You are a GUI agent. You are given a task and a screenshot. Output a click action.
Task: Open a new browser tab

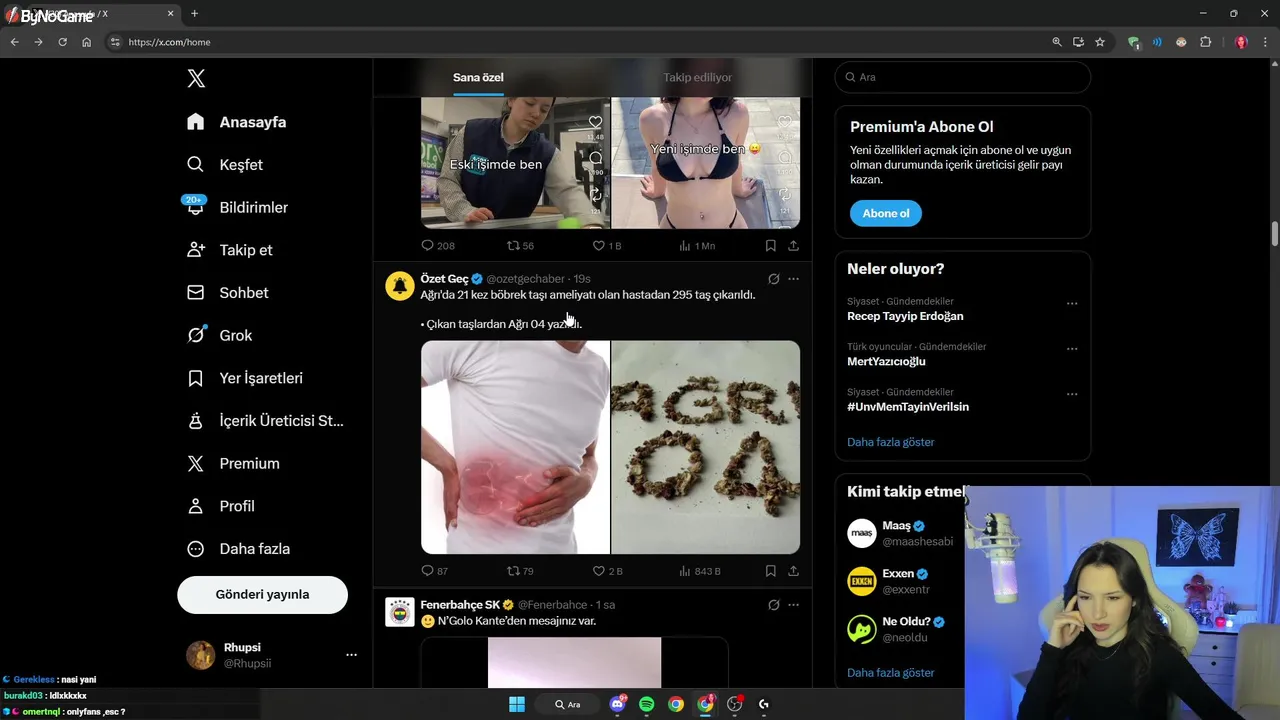(x=194, y=13)
